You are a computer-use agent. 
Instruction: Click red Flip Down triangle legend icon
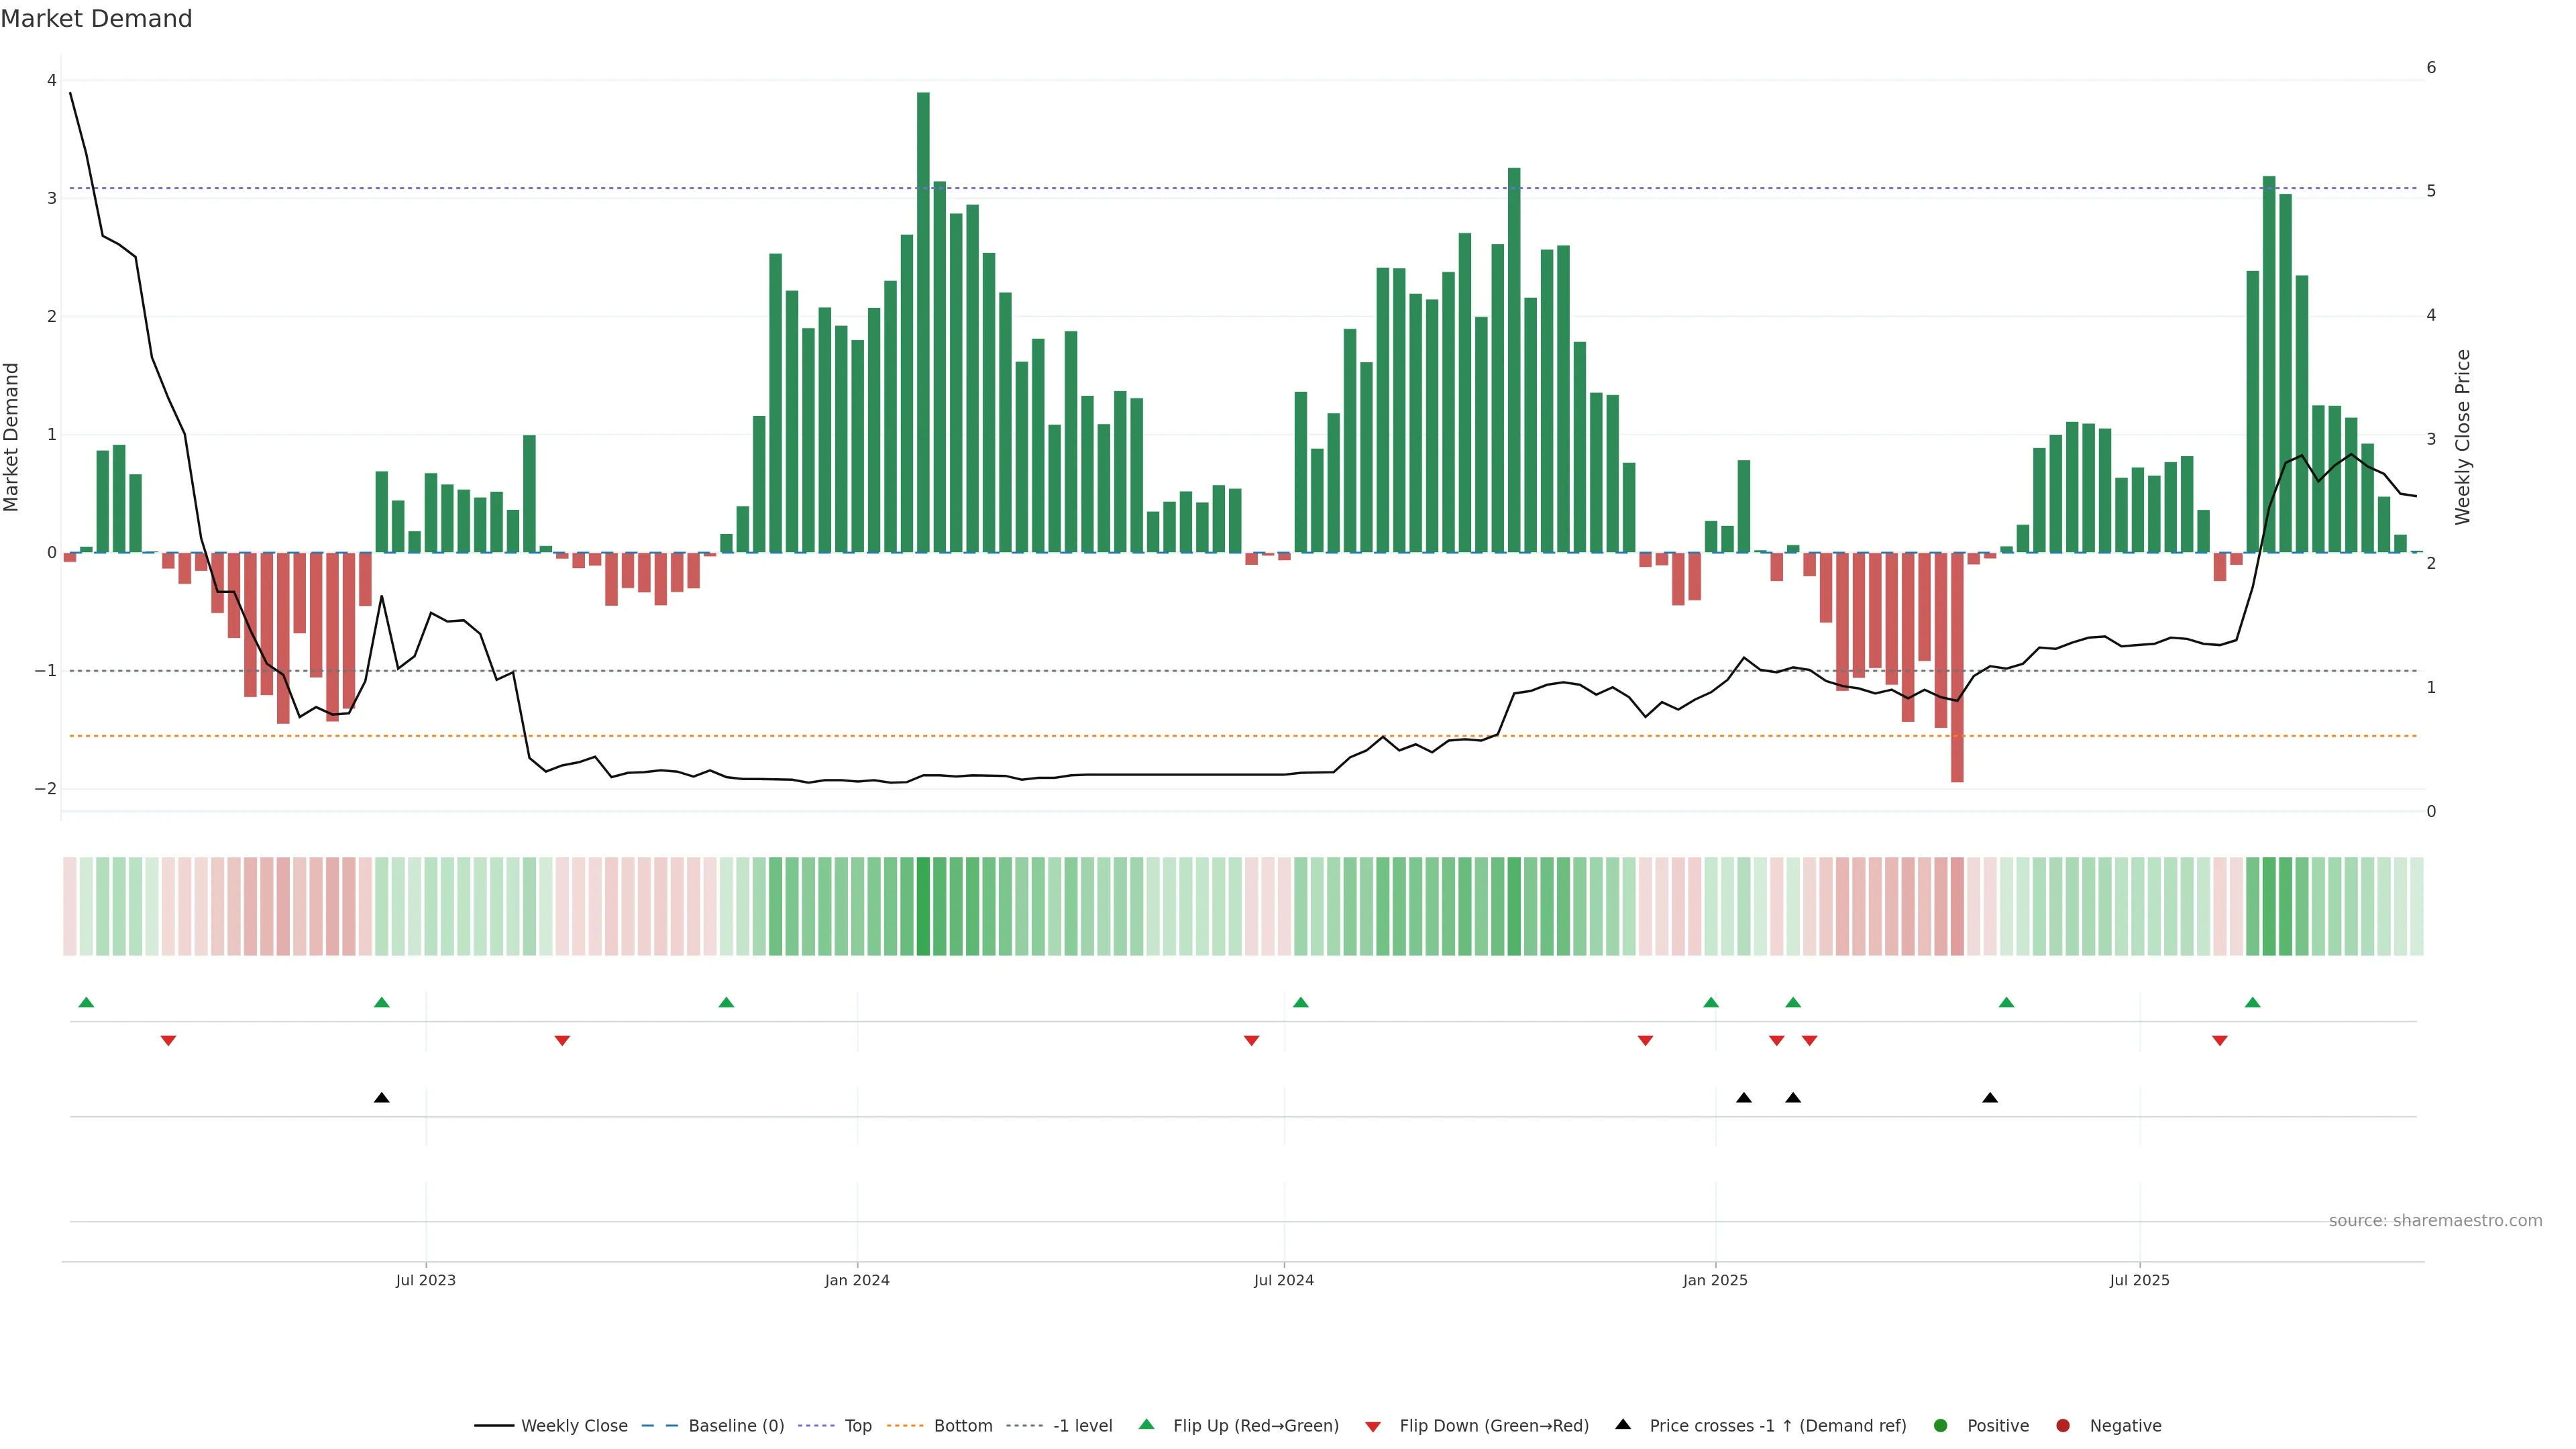click(1373, 1427)
